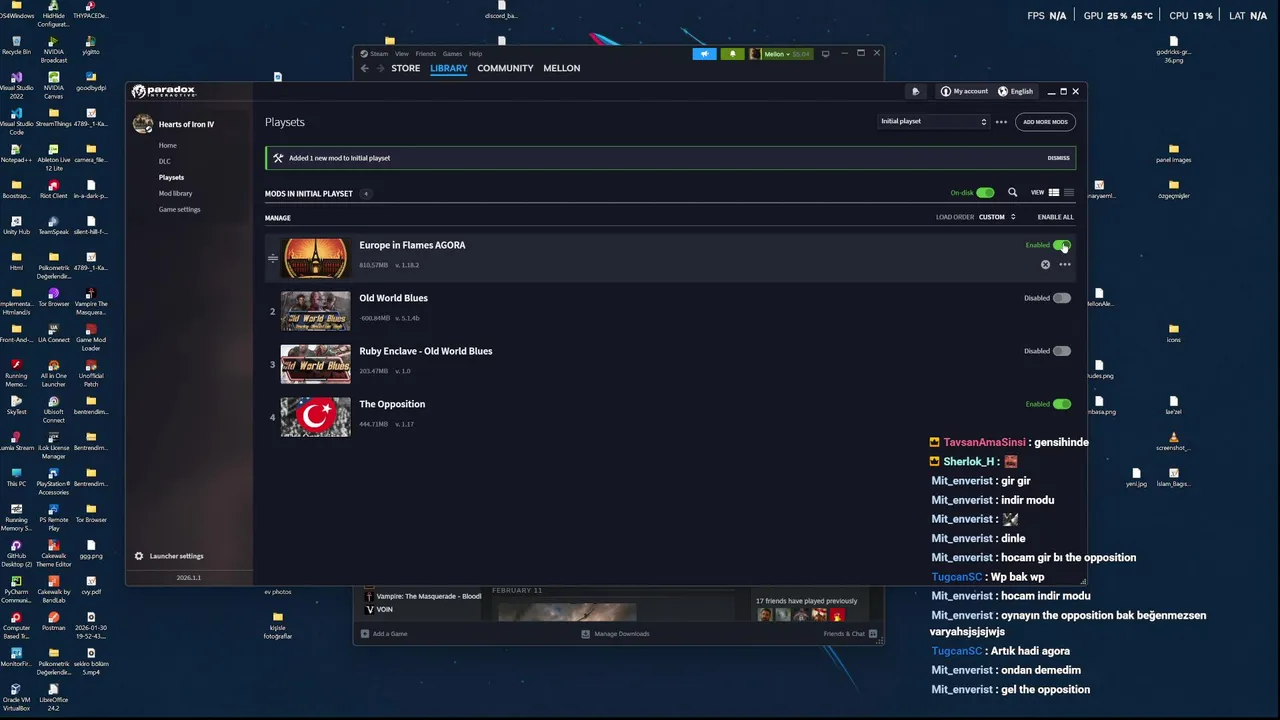Click the Ruby Enclave mod thumbnail
The width and height of the screenshot is (1280, 720).
click(x=316, y=364)
